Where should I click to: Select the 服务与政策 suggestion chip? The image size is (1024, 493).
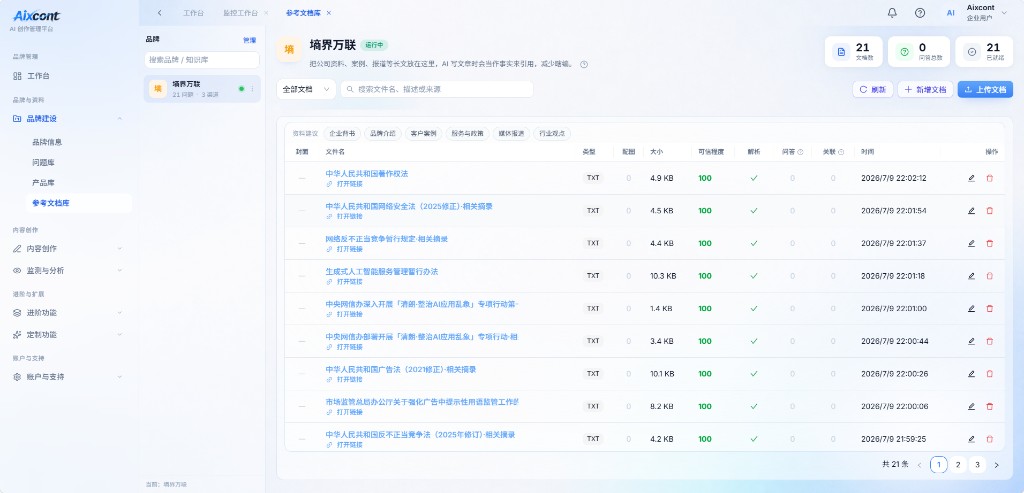point(467,133)
